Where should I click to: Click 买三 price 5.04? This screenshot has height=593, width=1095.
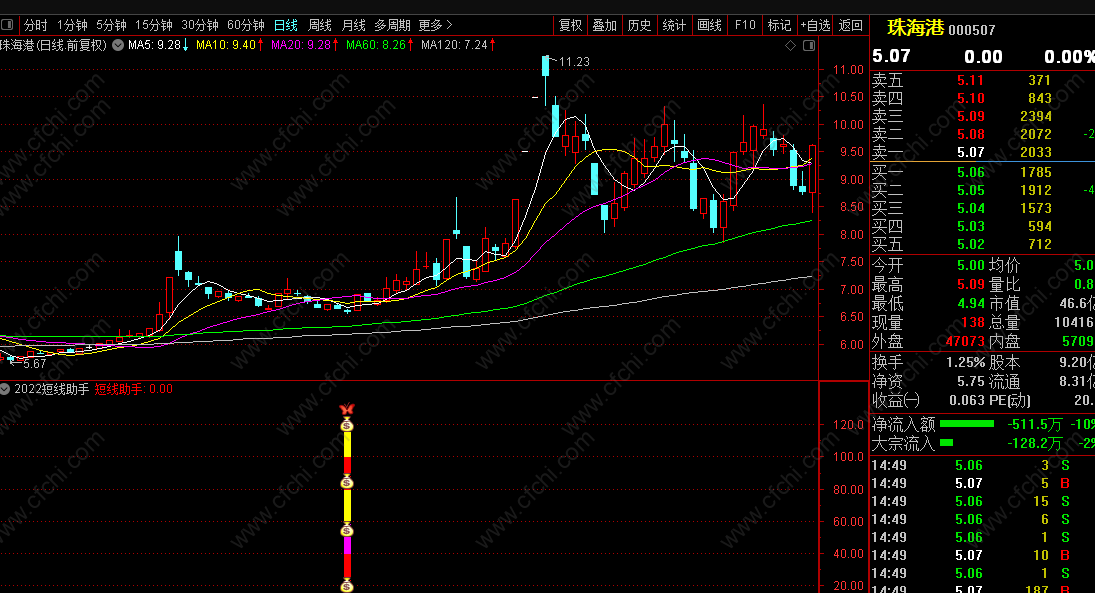pos(971,208)
